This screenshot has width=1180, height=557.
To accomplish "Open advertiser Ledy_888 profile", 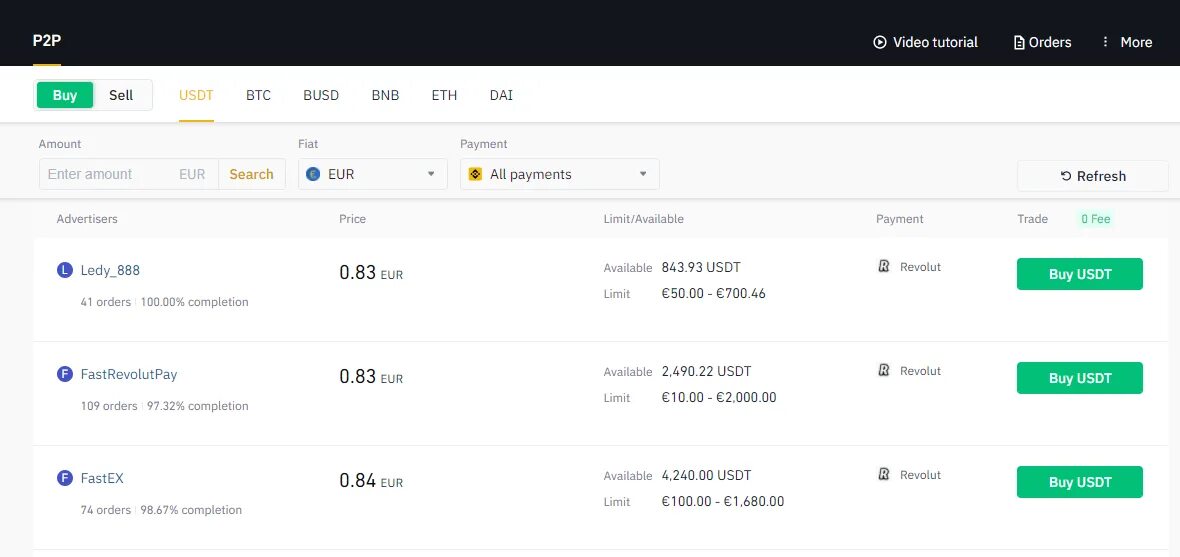I will coord(110,270).
